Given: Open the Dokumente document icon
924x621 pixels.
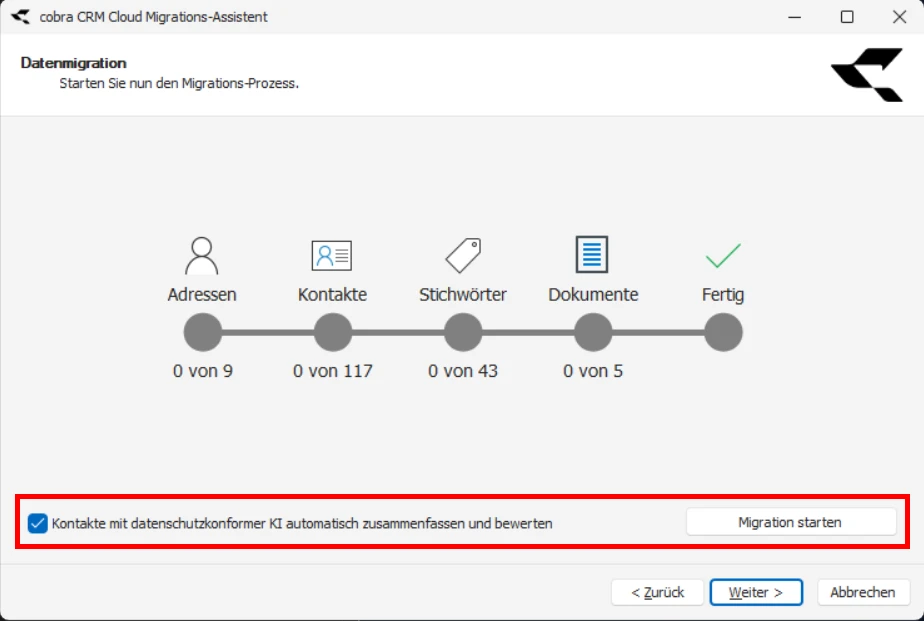Looking at the screenshot, I should pyautogui.click(x=593, y=252).
